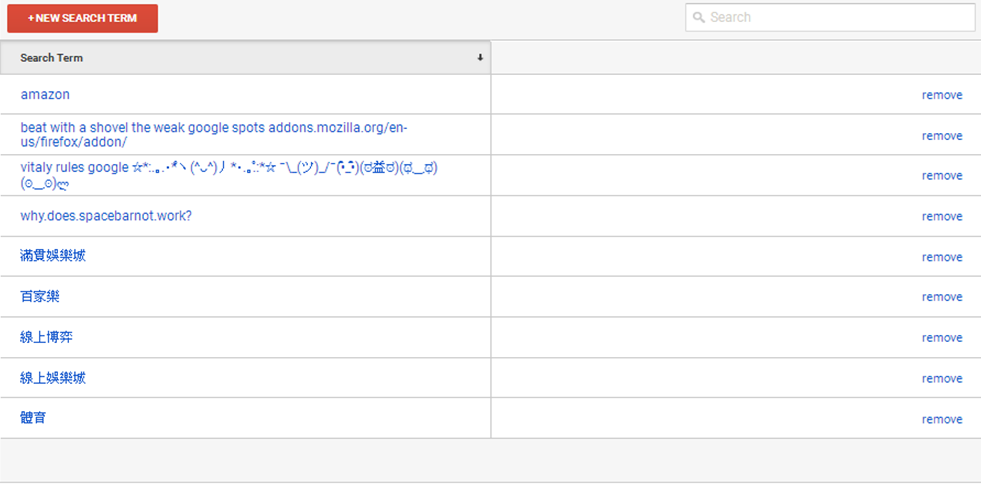
Task: Open the beat with a shovel search term
Action: pyautogui.click(x=215, y=134)
